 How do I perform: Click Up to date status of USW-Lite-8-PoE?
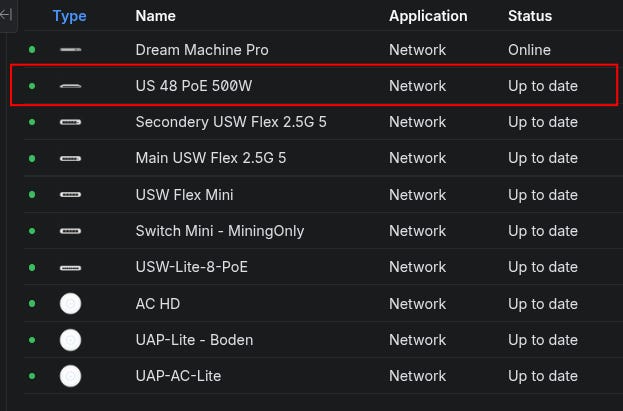pos(543,267)
